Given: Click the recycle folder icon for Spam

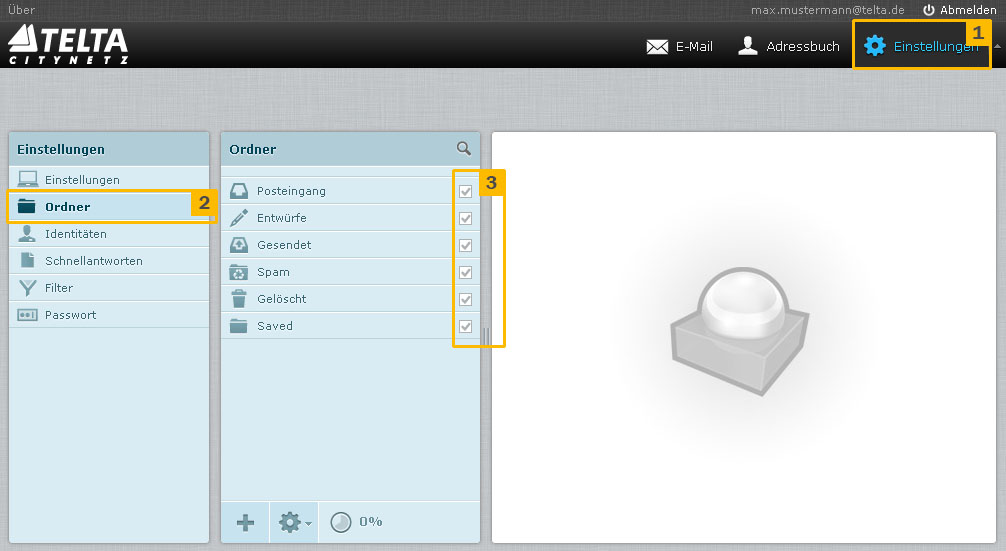Looking at the screenshot, I should click(x=239, y=272).
